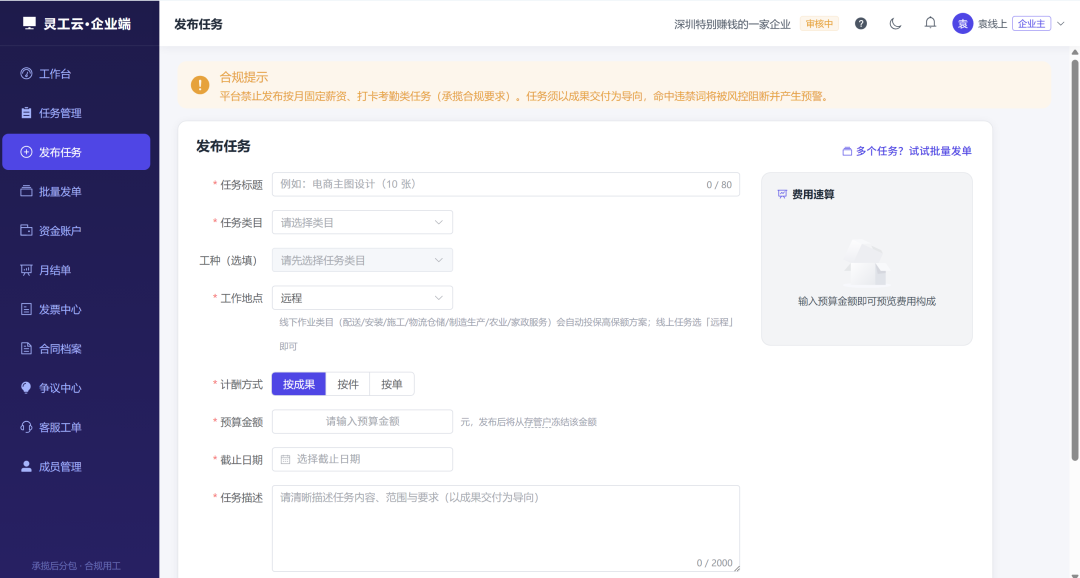Open 月结单 menu item
The width and height of the screenshot is (1080, 578).
pyautogui.click(x=76, y=270)
